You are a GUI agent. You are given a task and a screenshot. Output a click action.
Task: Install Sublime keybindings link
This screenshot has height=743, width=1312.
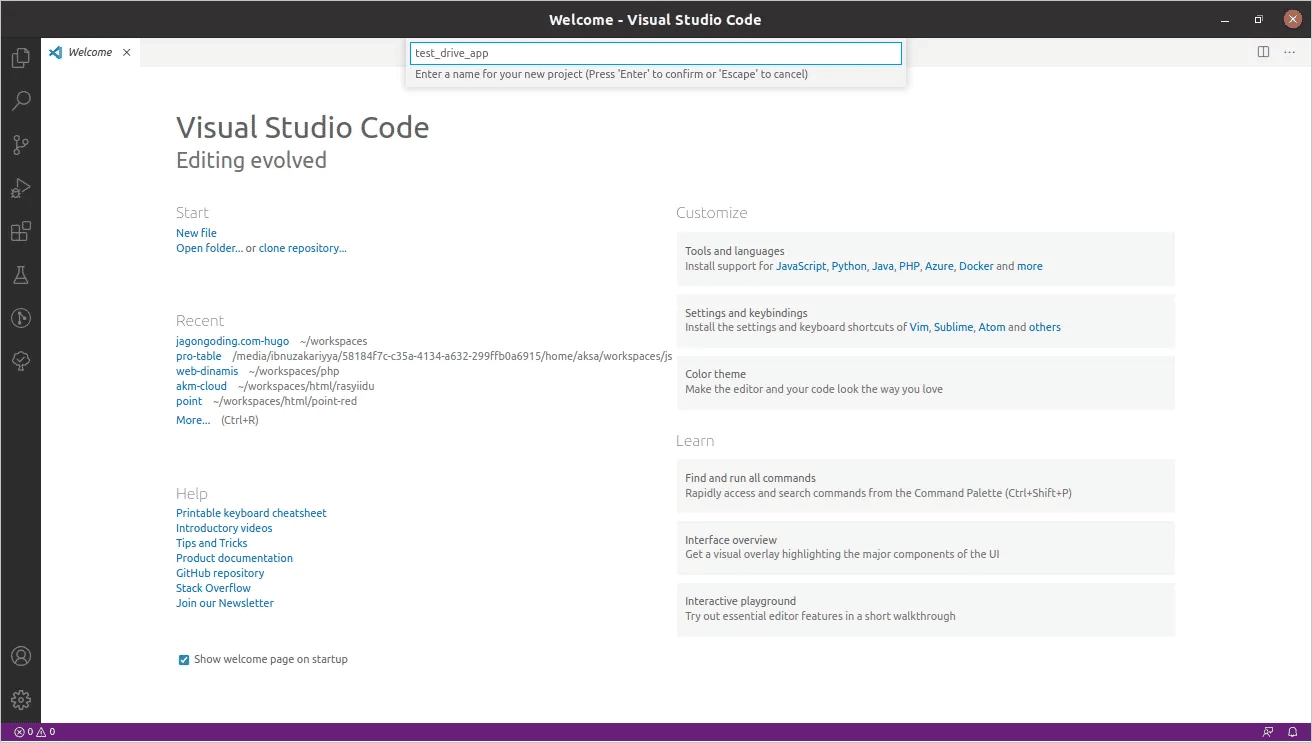click(x=953, y=327)
